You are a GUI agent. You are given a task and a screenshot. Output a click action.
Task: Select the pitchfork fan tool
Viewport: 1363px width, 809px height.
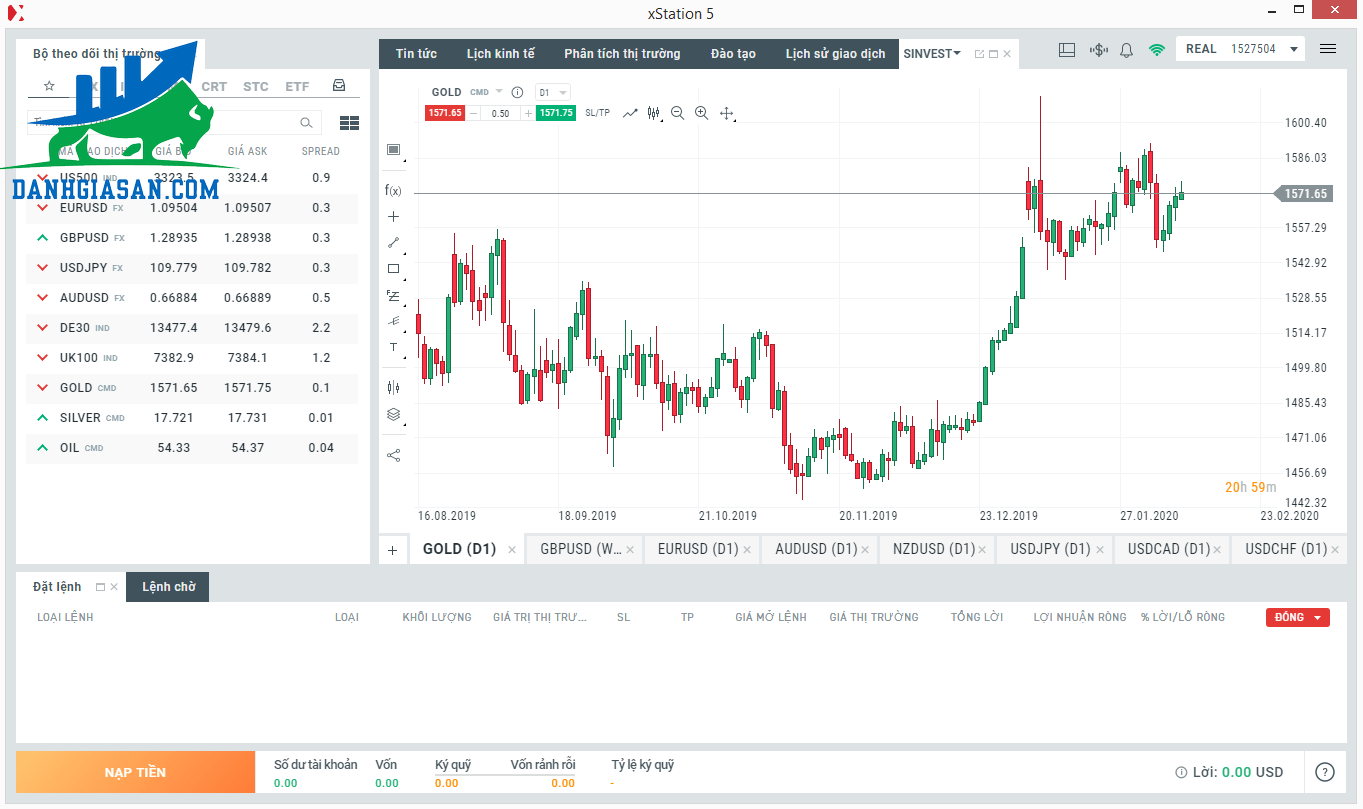pos(393,321)
